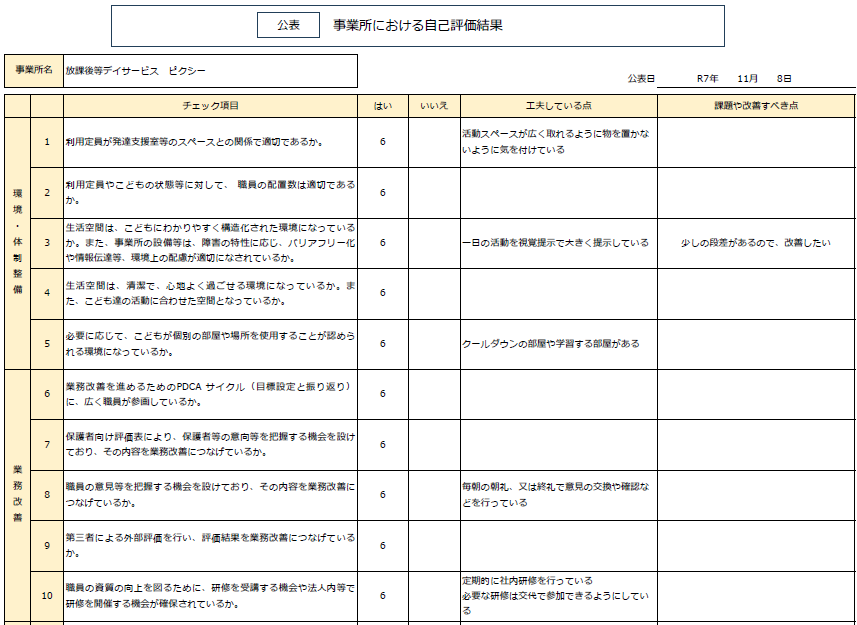
Task: Click the 第三者による外部評価 check item
Action: pyautogui.click(x=210, y=545)
